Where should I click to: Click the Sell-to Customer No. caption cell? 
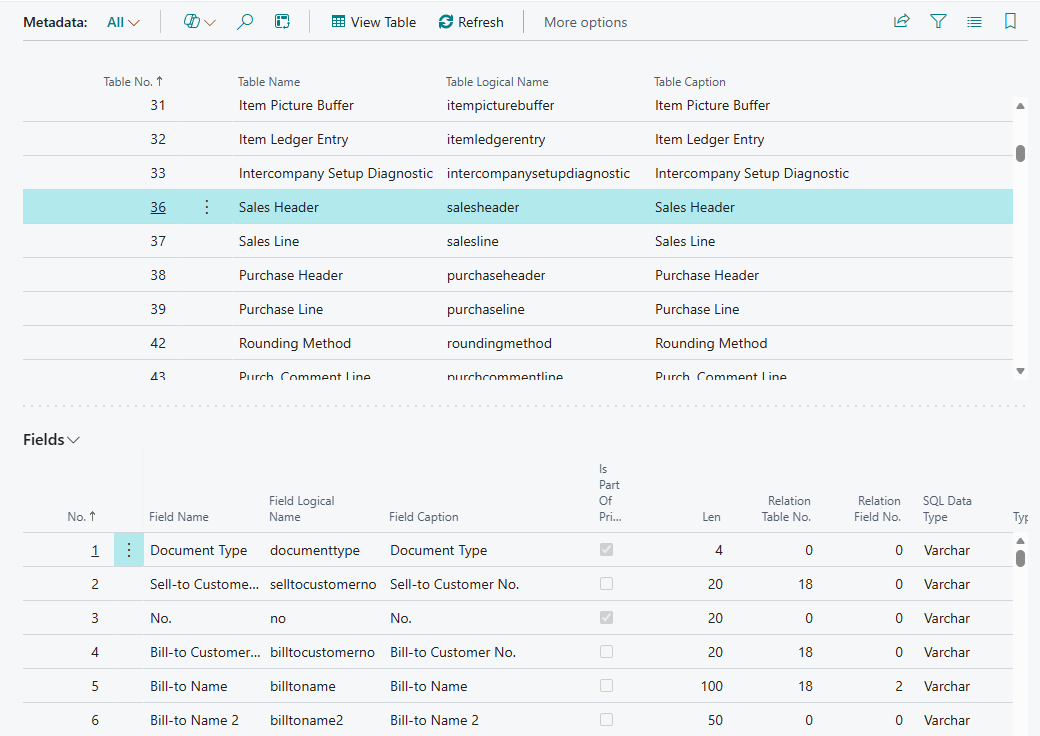[454, 584]
